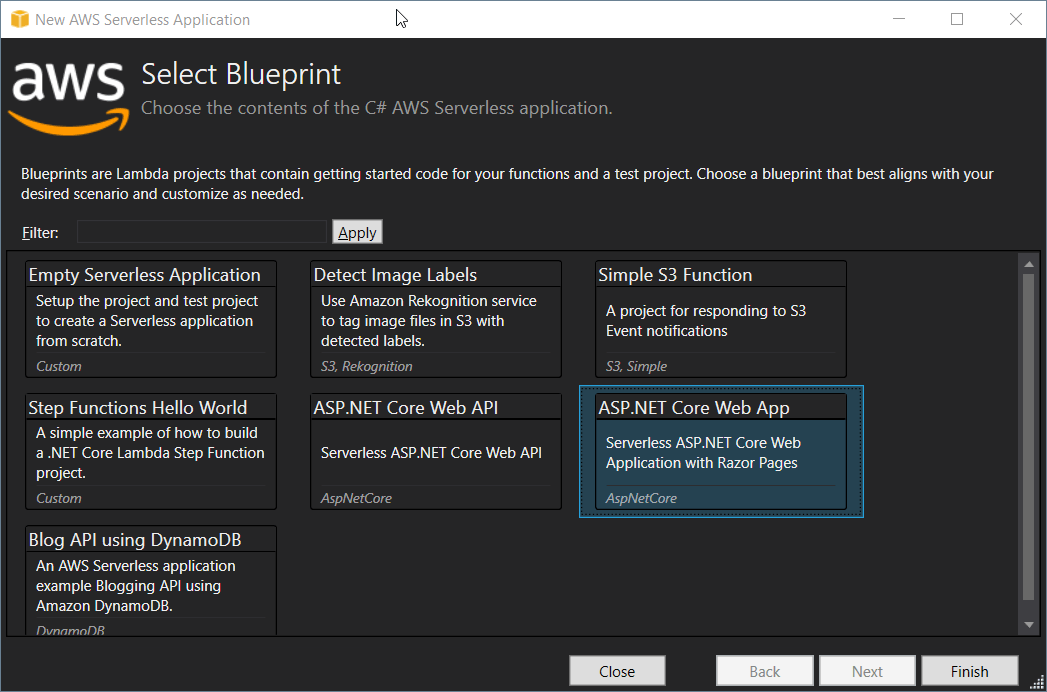Close the dialog with the title bar X
Image resolution: width=1047 pixels, height=692 pixels.
(x=1015, y=19)
